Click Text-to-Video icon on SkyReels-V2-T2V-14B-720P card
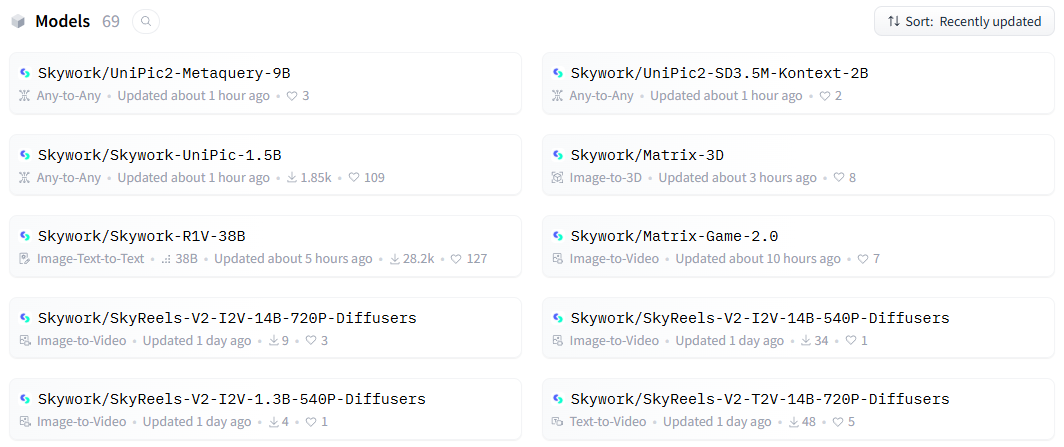Viewport: 1064px width, 447px height. click(x=558, y=422)
